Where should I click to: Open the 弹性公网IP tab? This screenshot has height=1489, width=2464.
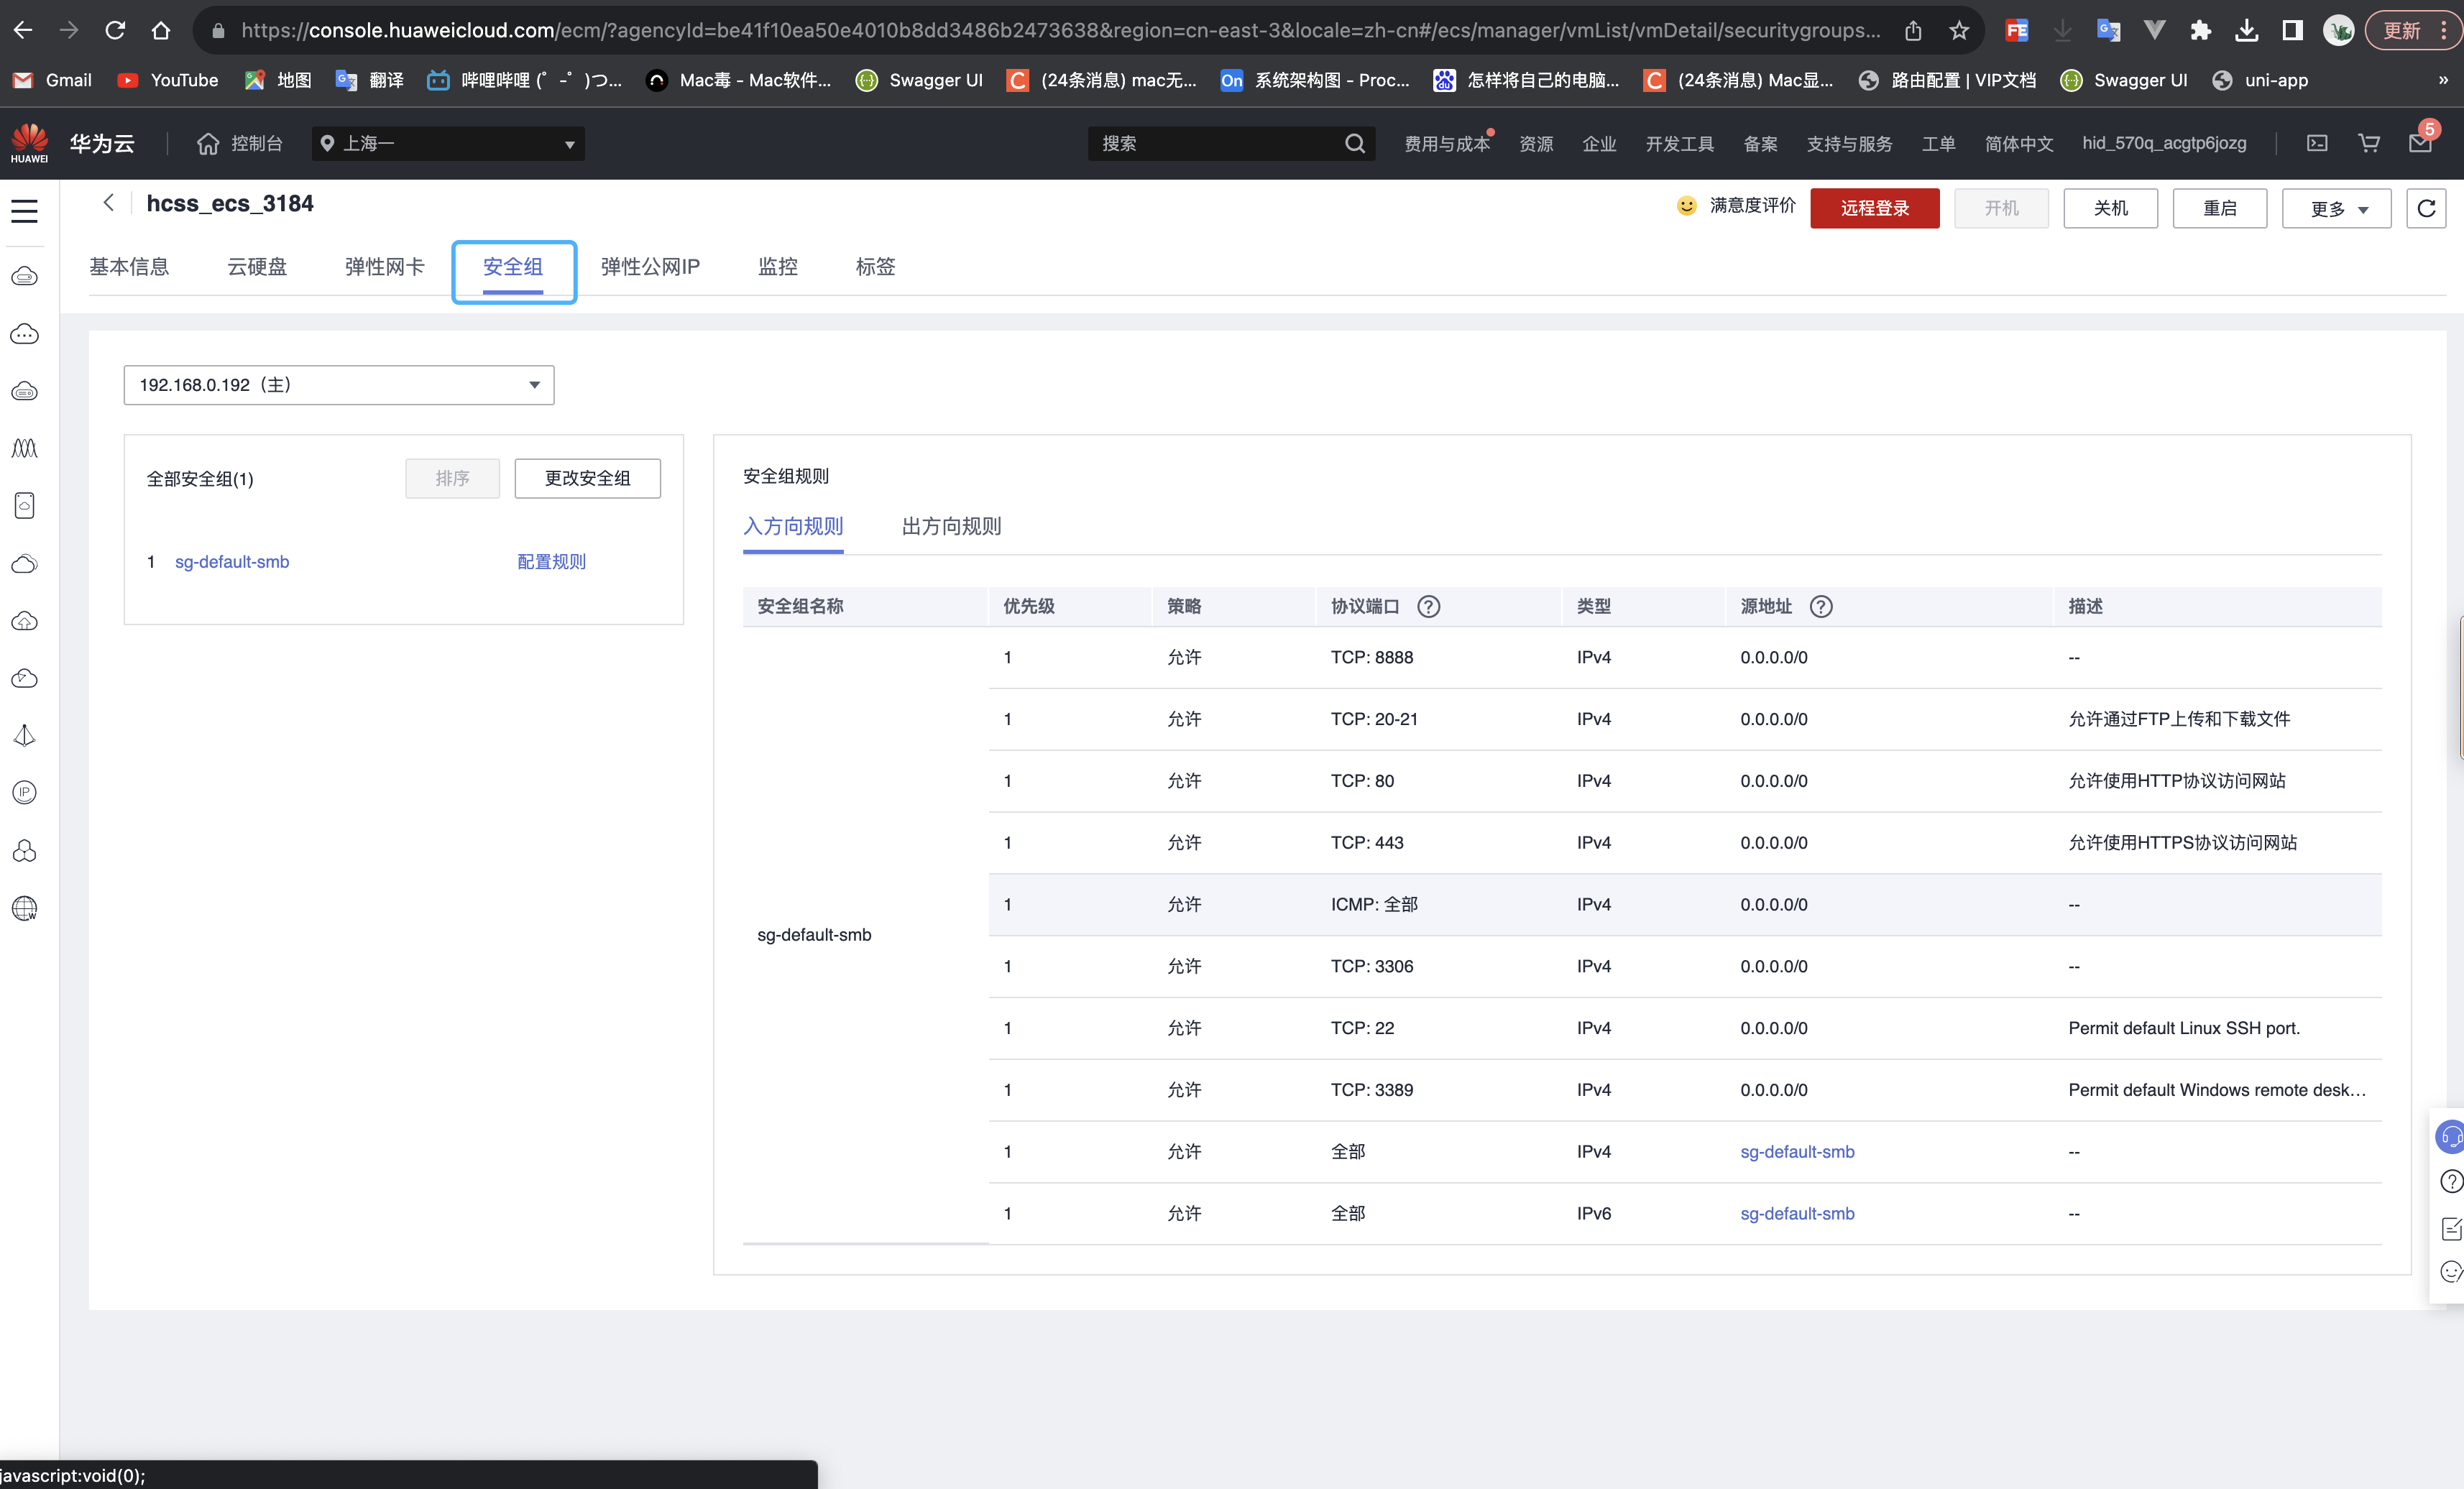650,267
